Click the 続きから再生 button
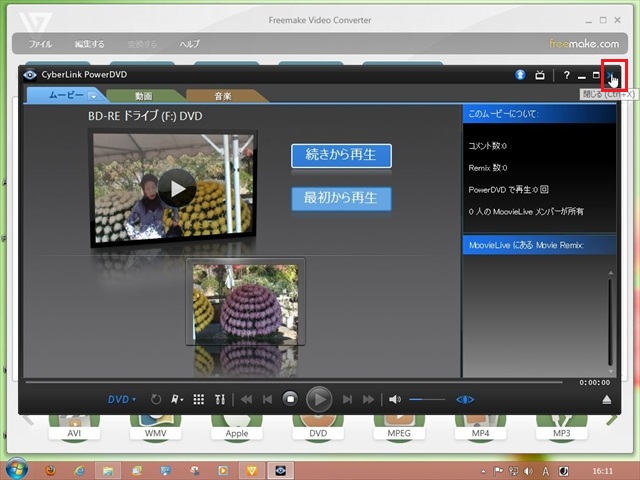This screenshot has width=640, height=480. [x=341, y=156]
